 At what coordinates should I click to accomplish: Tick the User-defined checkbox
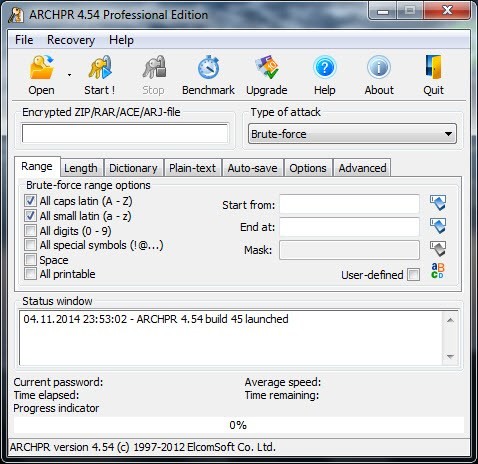pos(414,275)
